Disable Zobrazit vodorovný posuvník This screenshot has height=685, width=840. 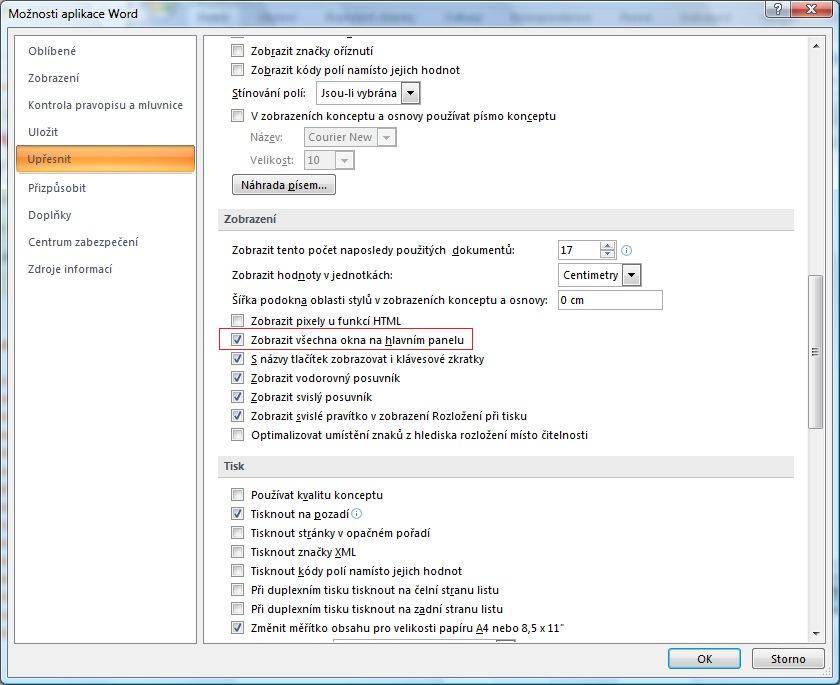[237, 378]
